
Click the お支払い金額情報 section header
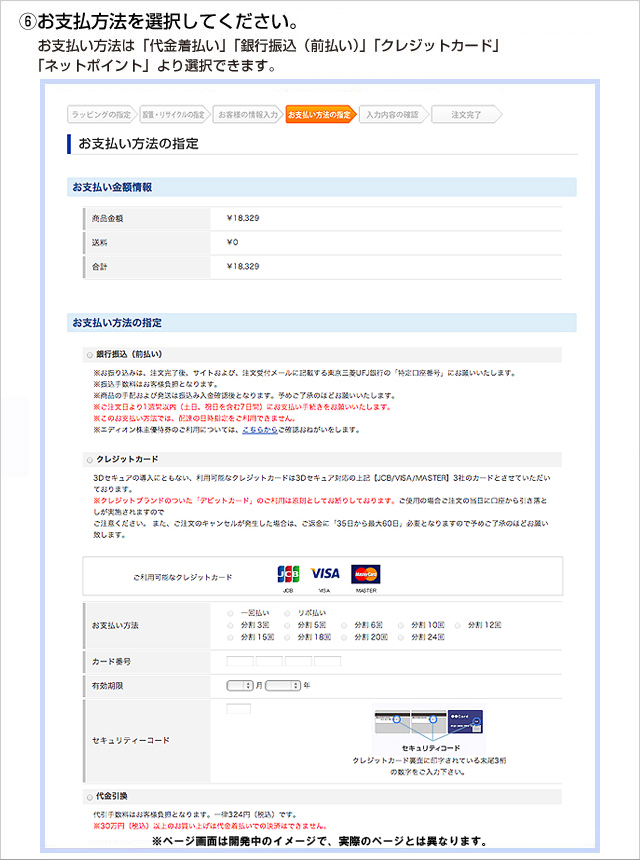coord(321,187)
